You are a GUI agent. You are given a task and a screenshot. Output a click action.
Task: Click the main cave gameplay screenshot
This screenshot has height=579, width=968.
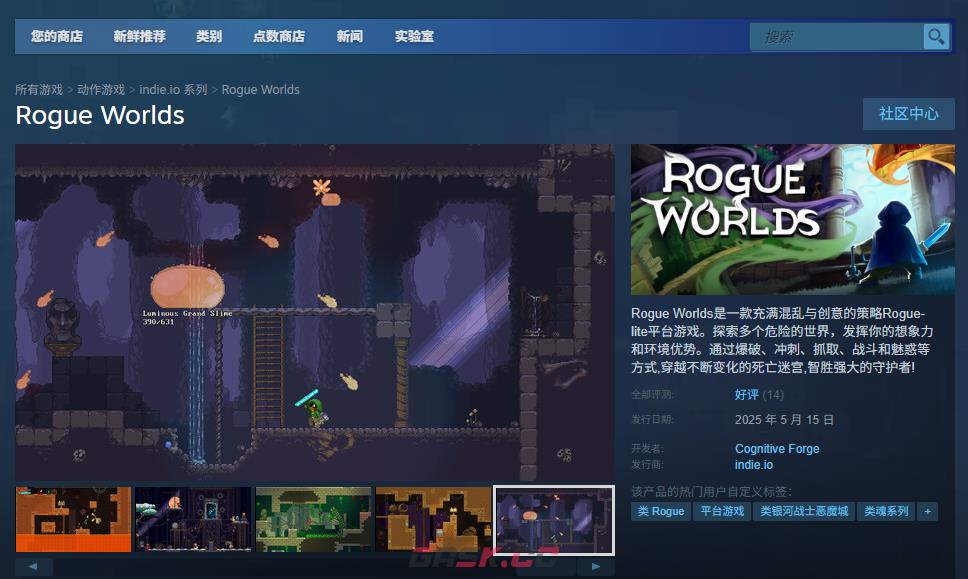pos(315,312)
